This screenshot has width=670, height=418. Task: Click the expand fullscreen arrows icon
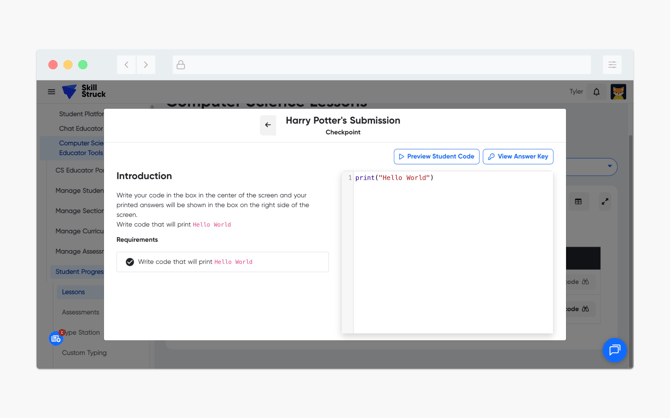pos(605,201)
